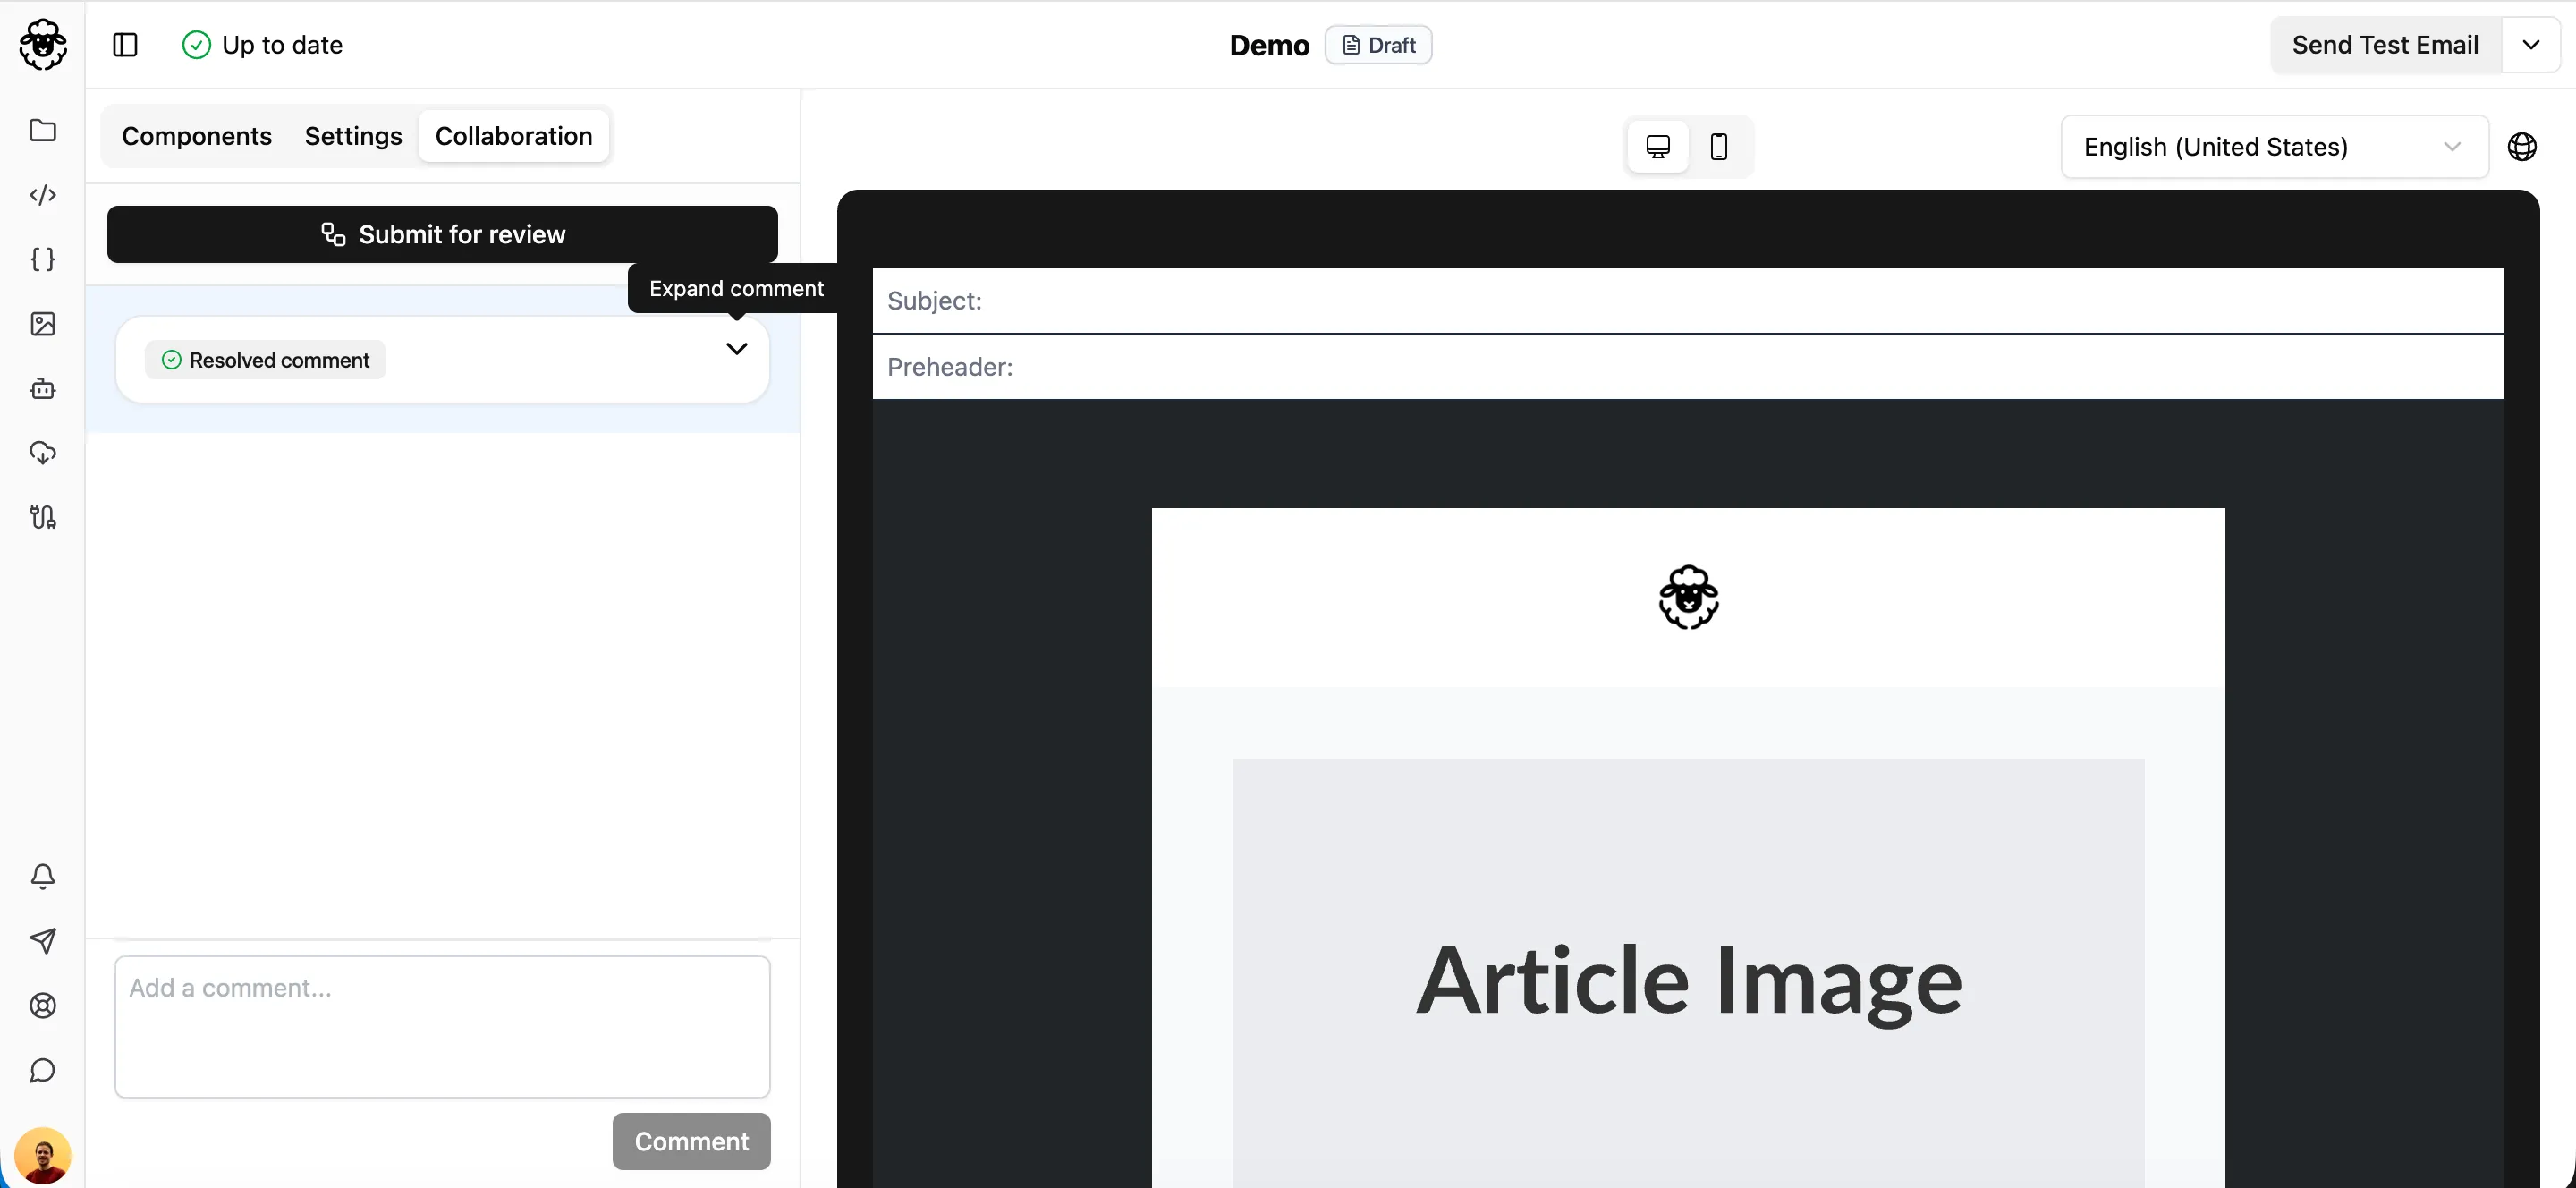This screenshot has width=2576, height=1188.
Task: Switch to the Components tab
Action: (x=197, y=136)
